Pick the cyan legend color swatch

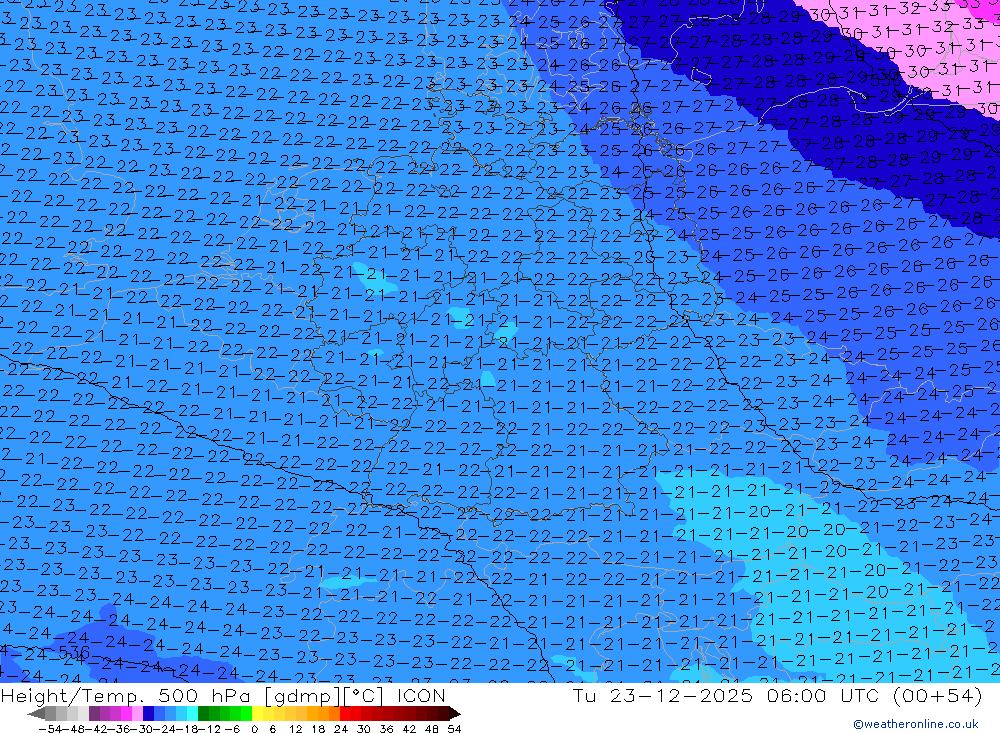click(192, 714)
